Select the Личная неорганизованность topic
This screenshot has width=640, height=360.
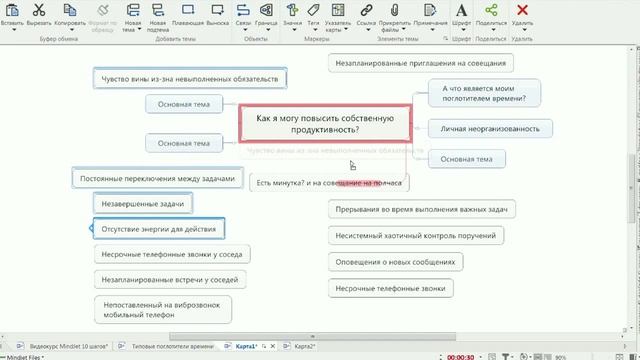(x=490, y=129)
